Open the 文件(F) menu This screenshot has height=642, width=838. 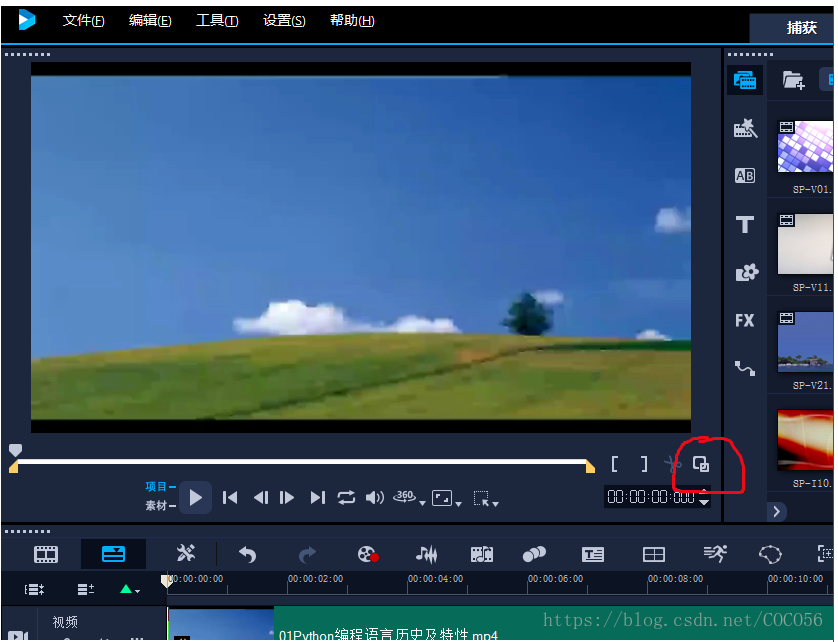[x=83, y=21]
